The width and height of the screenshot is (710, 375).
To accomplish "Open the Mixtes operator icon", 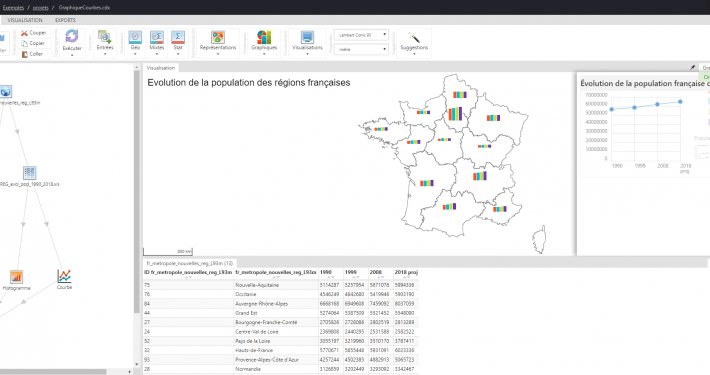I will click(157, 37).
